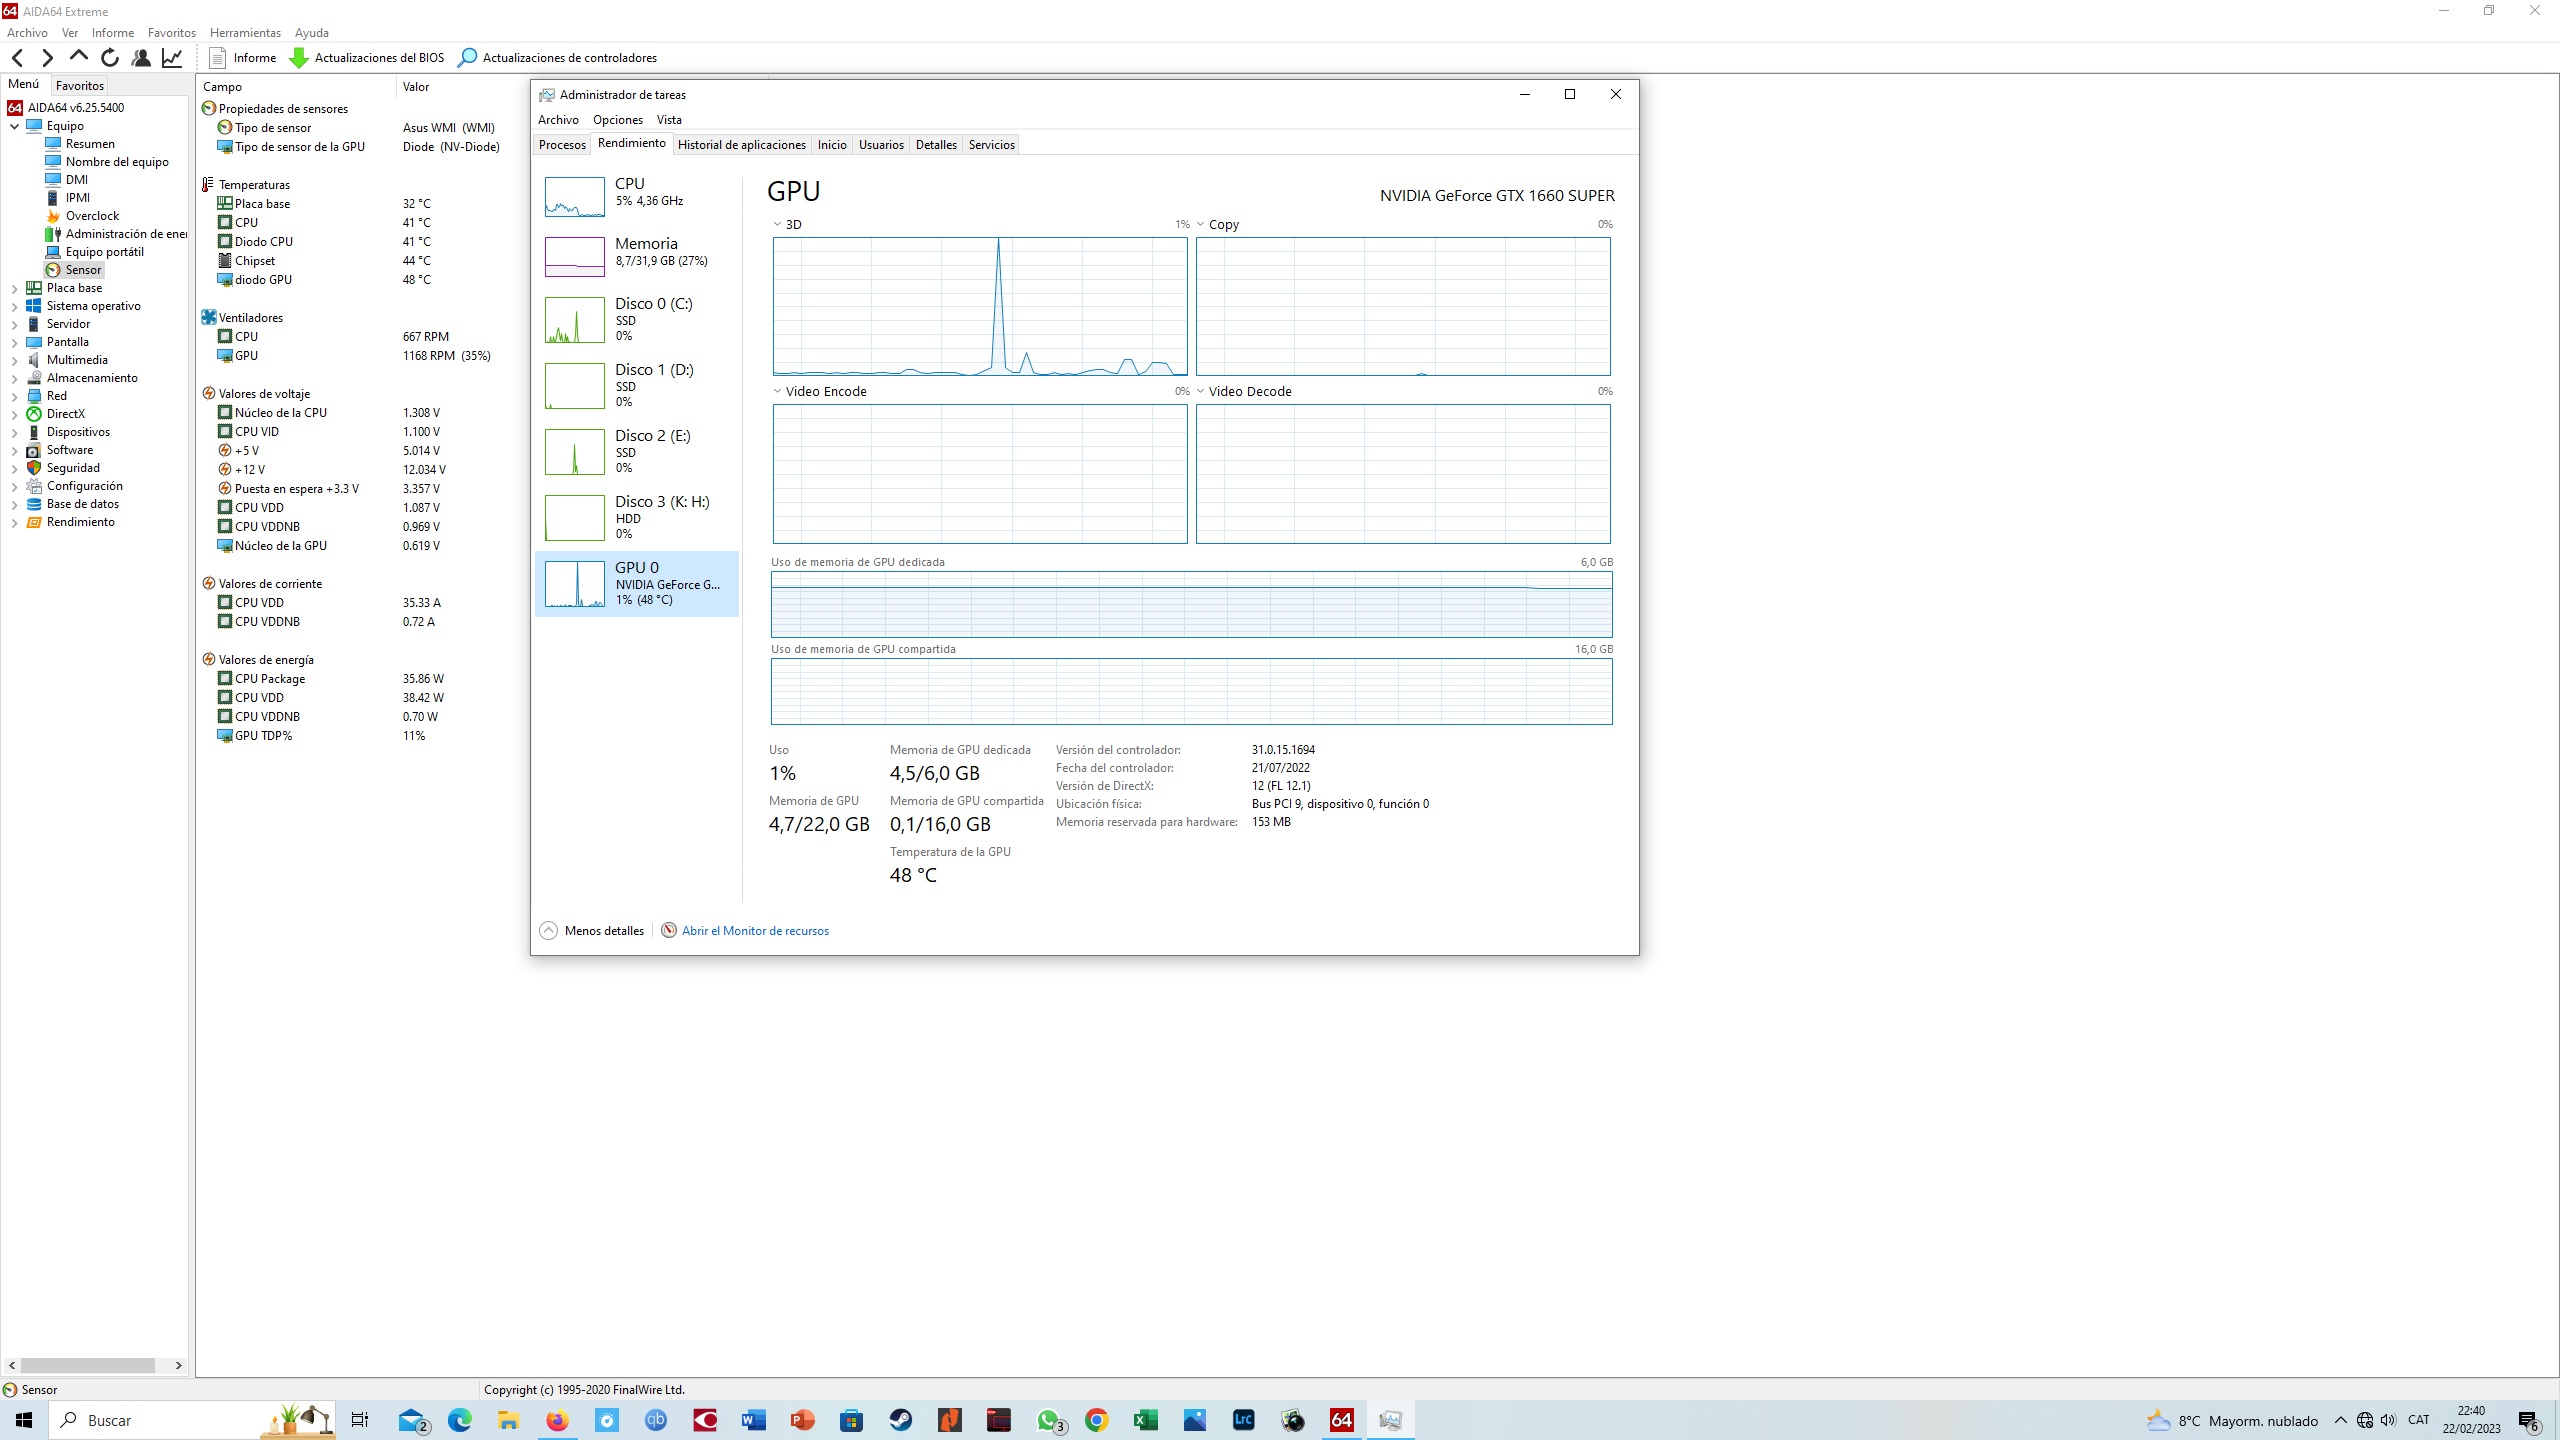
Task: Open the AIDA64 Informe menu
Action: pos(113,33)
